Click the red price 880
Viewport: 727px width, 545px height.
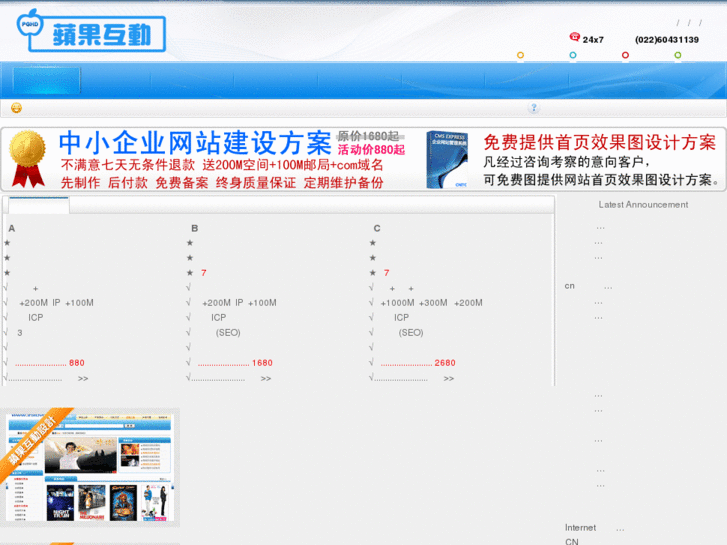point(77,363)
